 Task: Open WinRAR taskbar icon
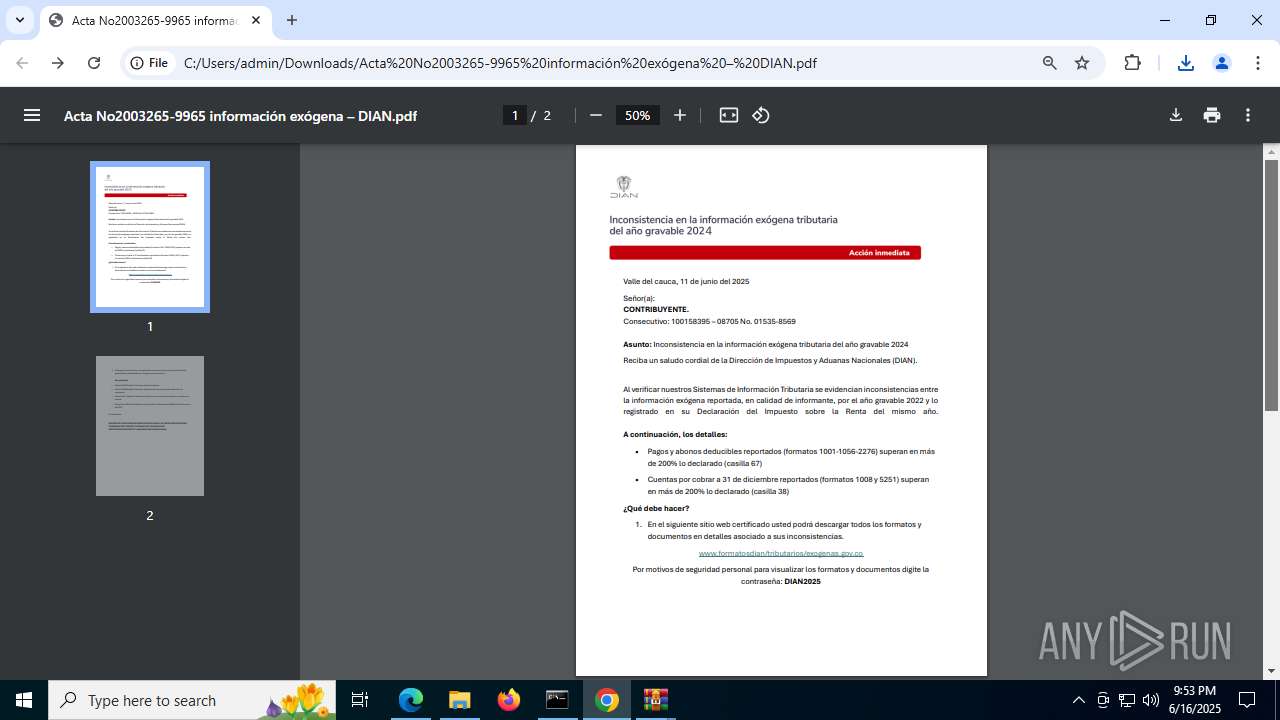pos(655,700)
